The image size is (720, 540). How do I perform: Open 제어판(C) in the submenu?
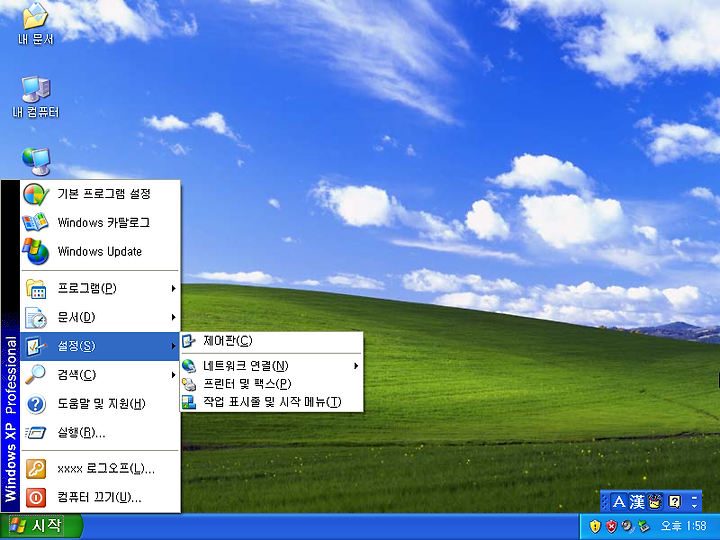(x=272, y=341)
